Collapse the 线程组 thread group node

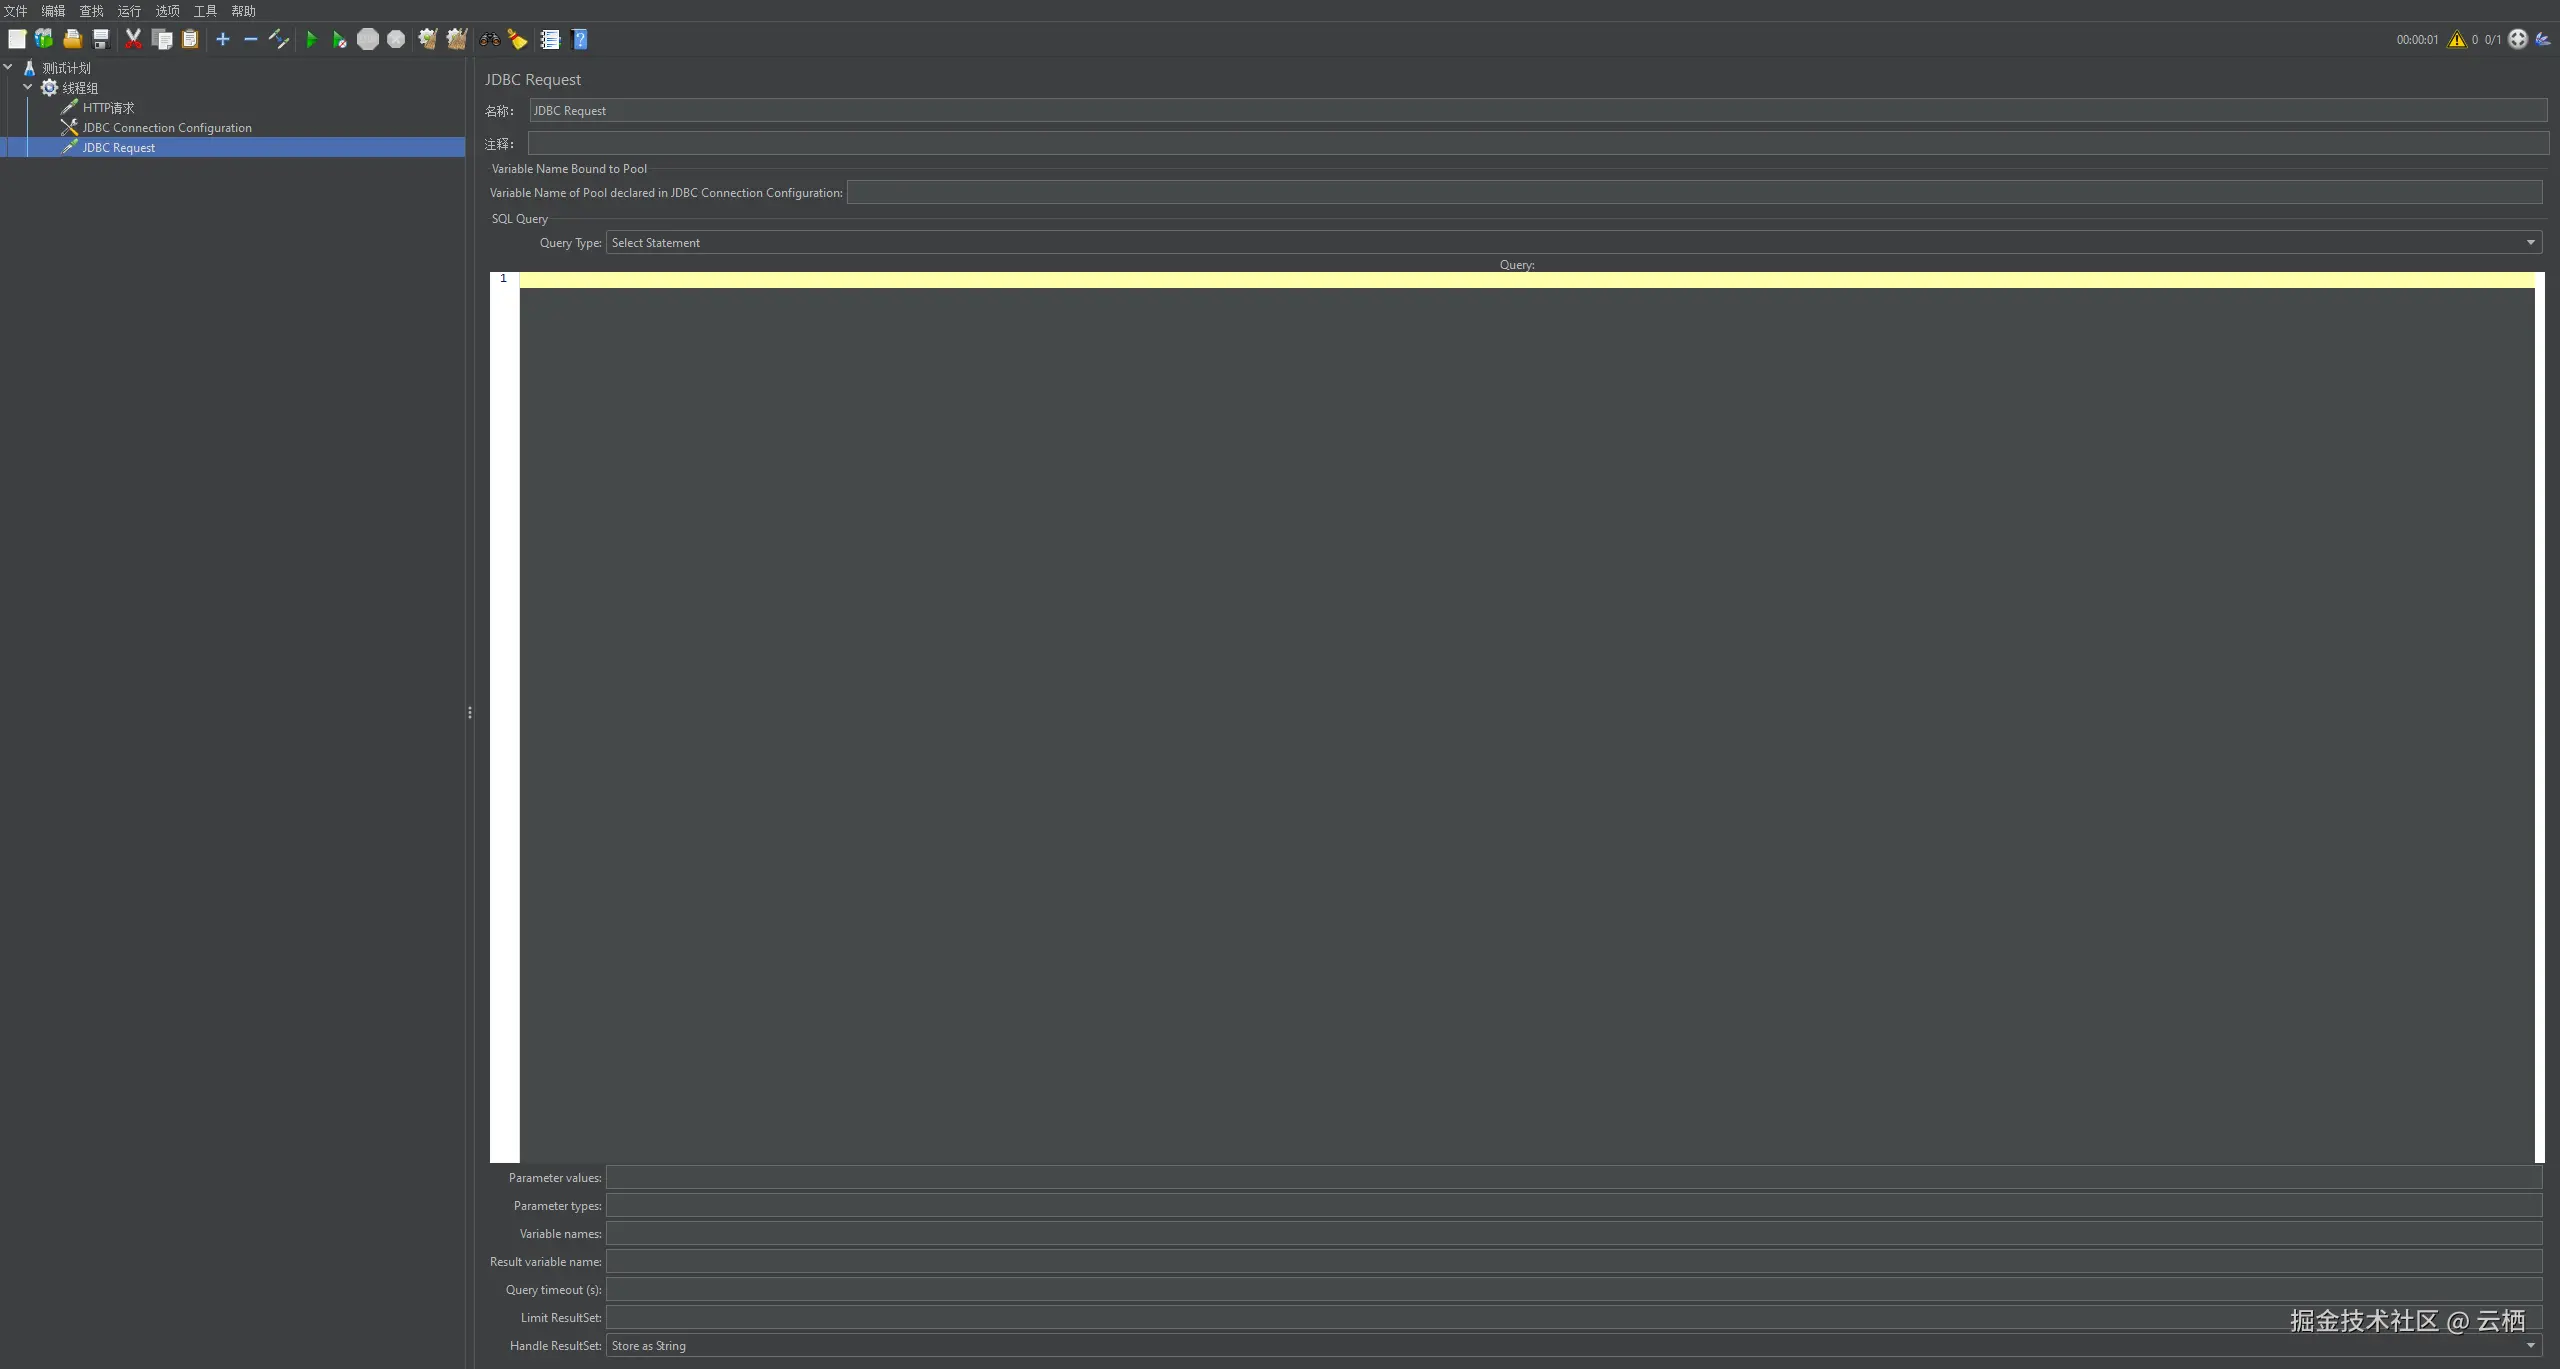pos(28,88)
